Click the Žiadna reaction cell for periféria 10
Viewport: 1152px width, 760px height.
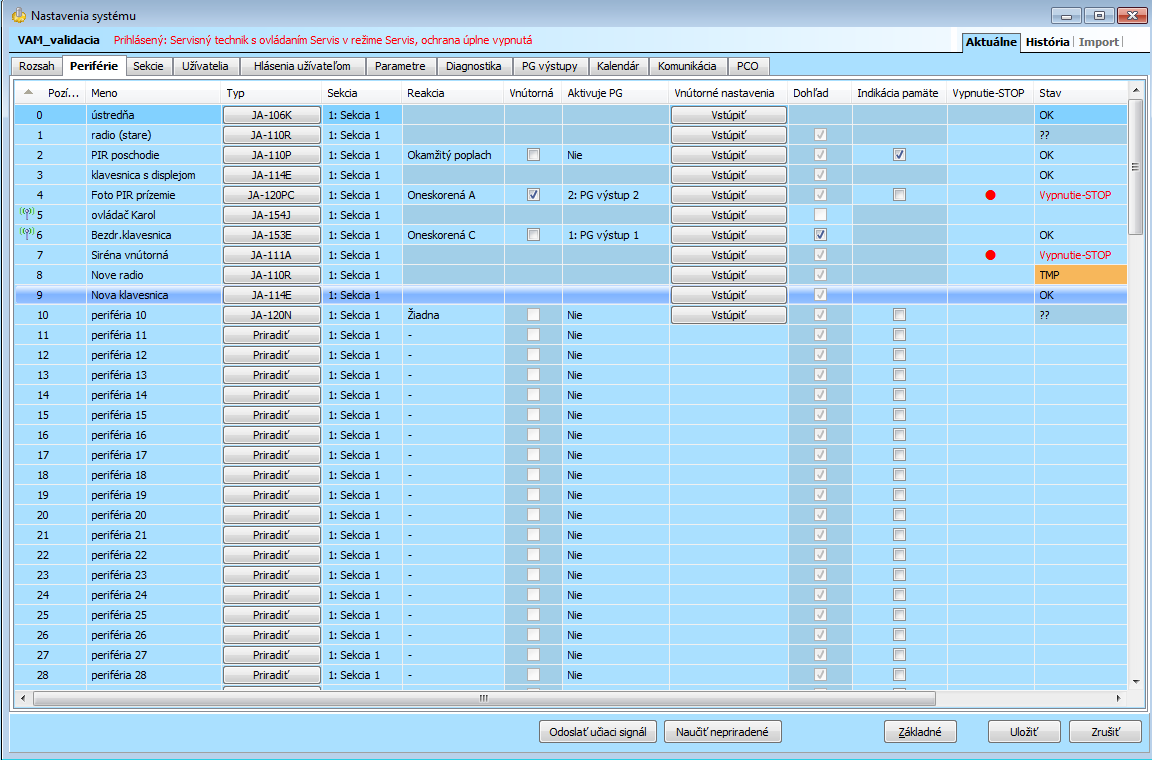[453, 315]
